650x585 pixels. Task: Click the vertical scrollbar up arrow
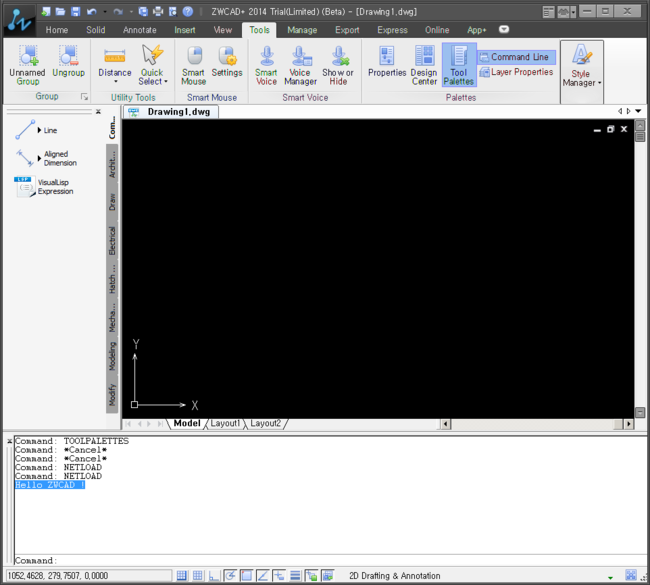tap(640, 125)
